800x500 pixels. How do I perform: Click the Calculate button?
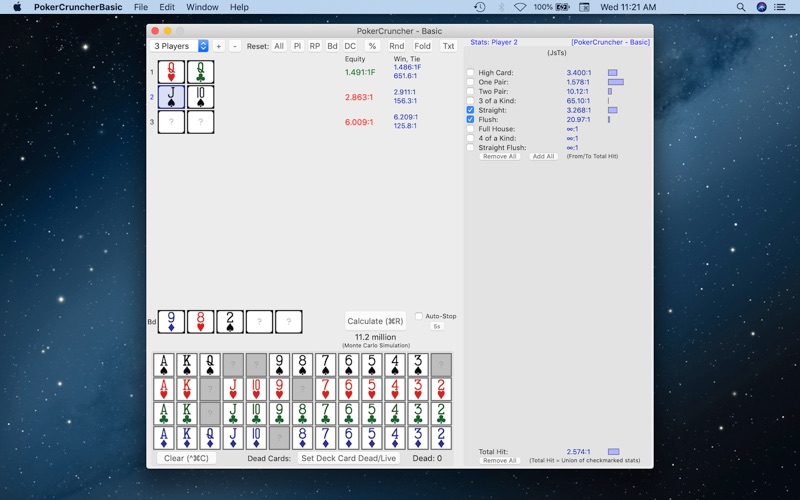click(x=375, y=321)
